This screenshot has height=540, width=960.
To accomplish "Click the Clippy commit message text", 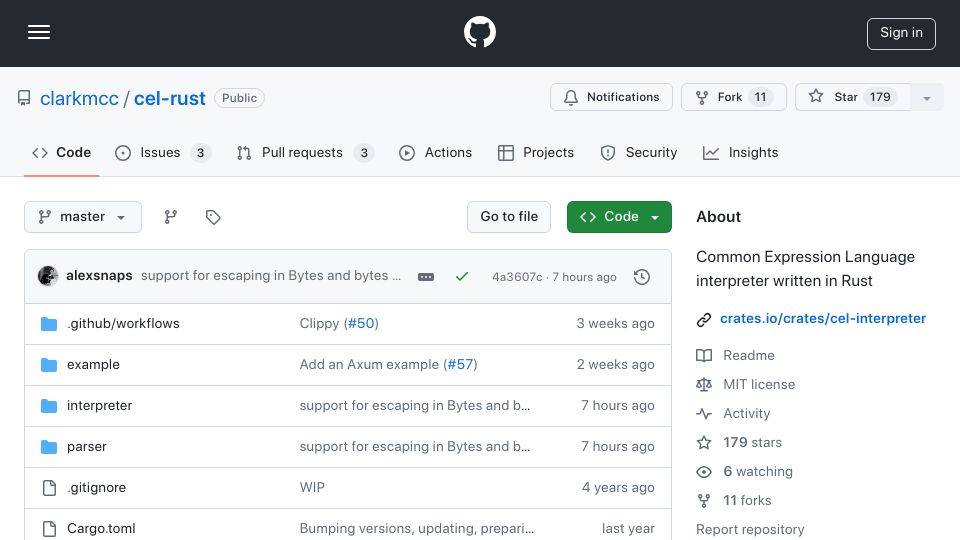I will (319, 323).
